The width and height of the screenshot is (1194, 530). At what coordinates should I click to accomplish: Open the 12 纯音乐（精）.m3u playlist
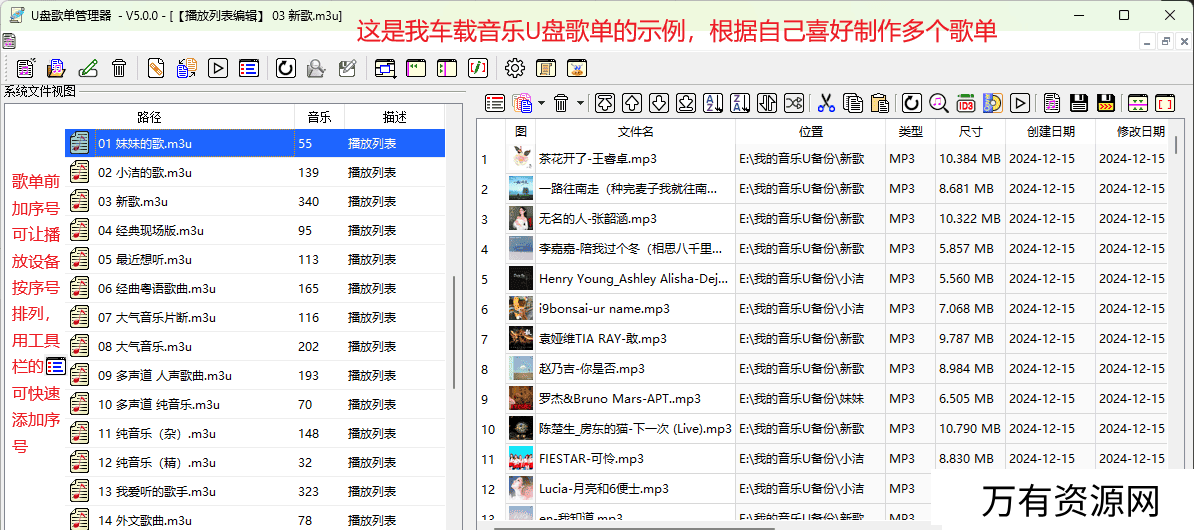click(x=156, y=462)
